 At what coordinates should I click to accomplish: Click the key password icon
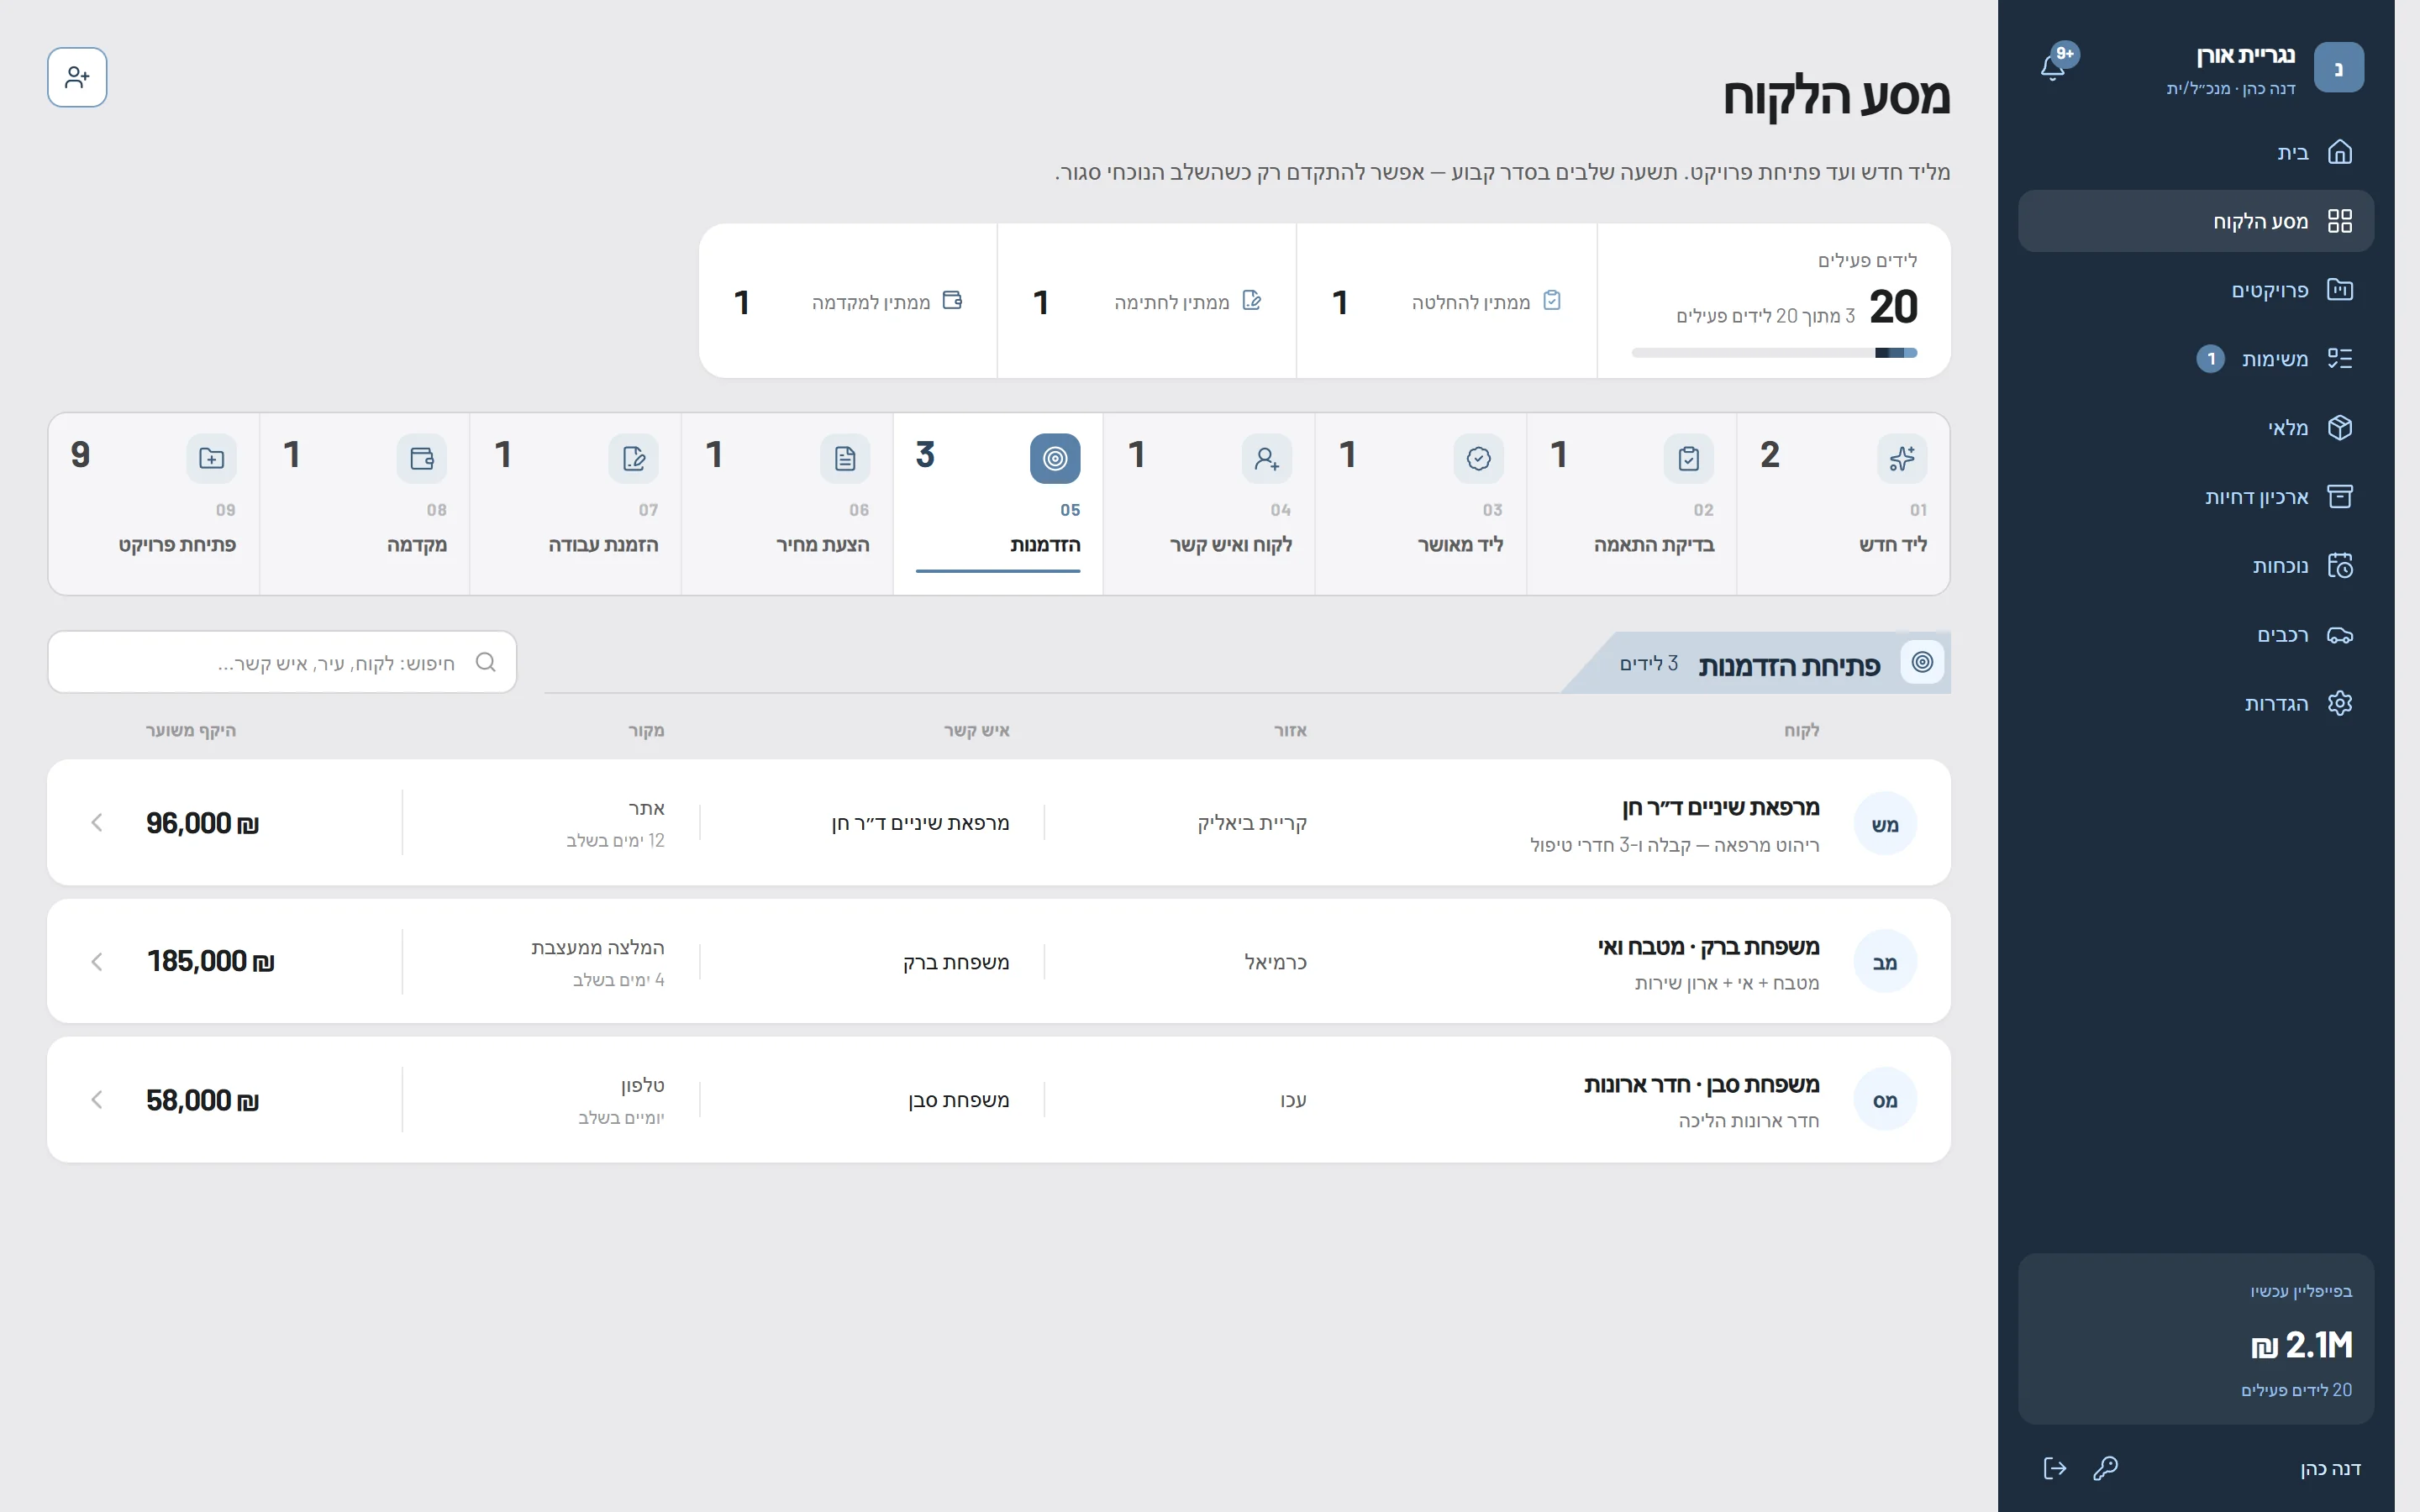point(2105,1468)
